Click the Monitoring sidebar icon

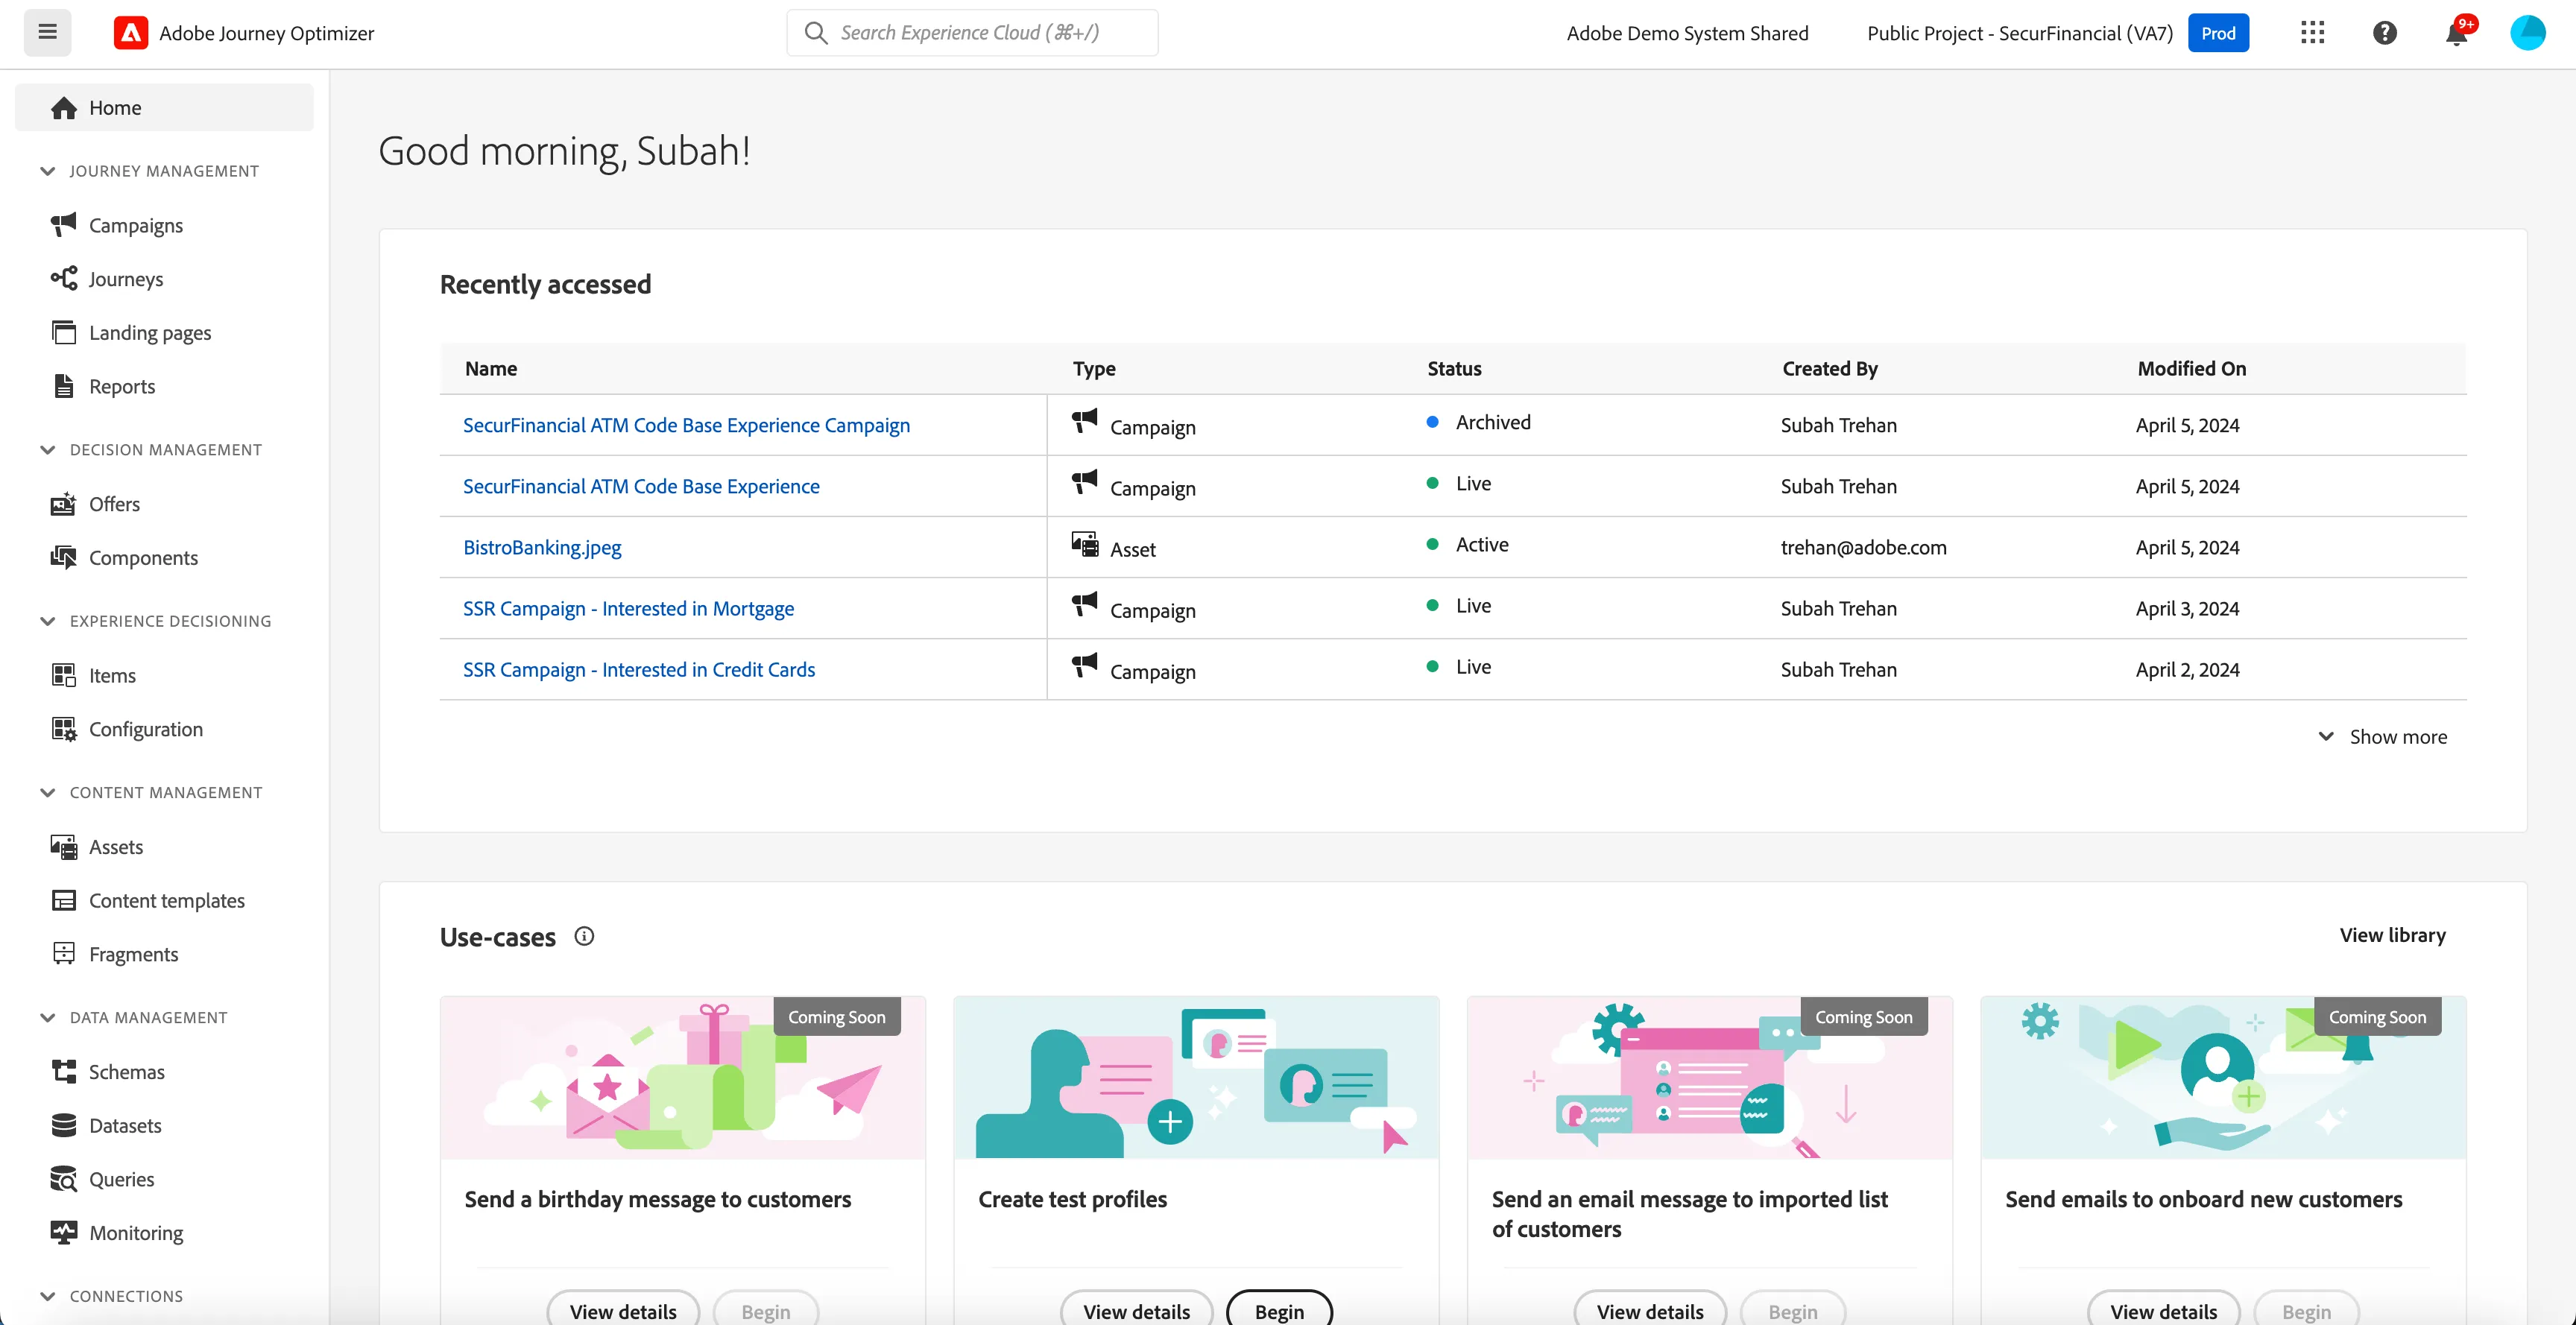pos(63,1232)
